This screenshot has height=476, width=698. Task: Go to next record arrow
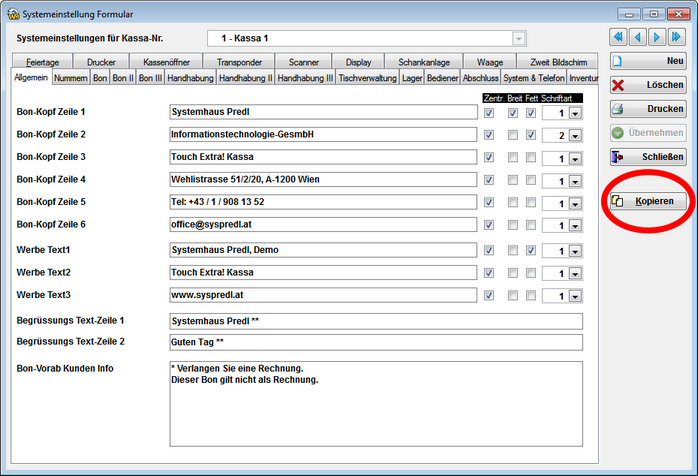click(x=657, y=37)
